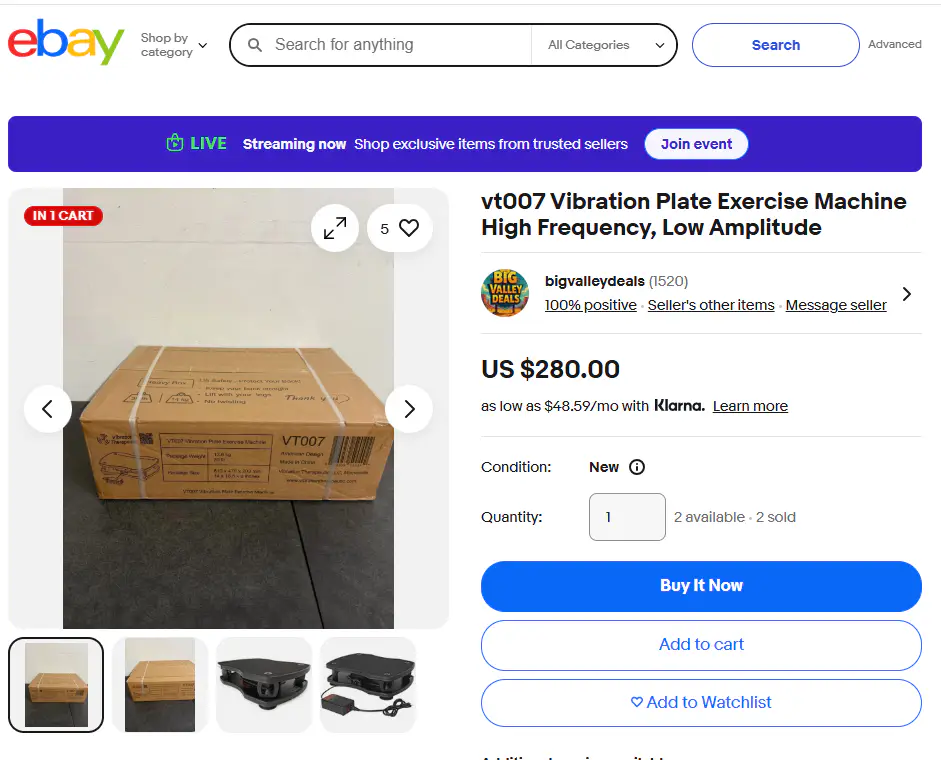
Task: Expand image to full screen view
Action: [x=335, y=228]
